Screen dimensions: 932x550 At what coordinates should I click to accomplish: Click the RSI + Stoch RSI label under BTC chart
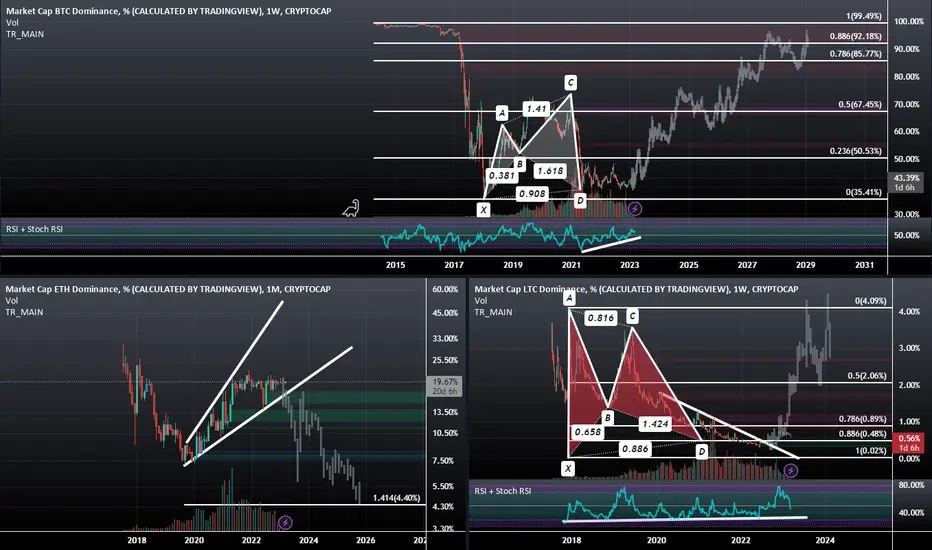click(x=34, y=229)
